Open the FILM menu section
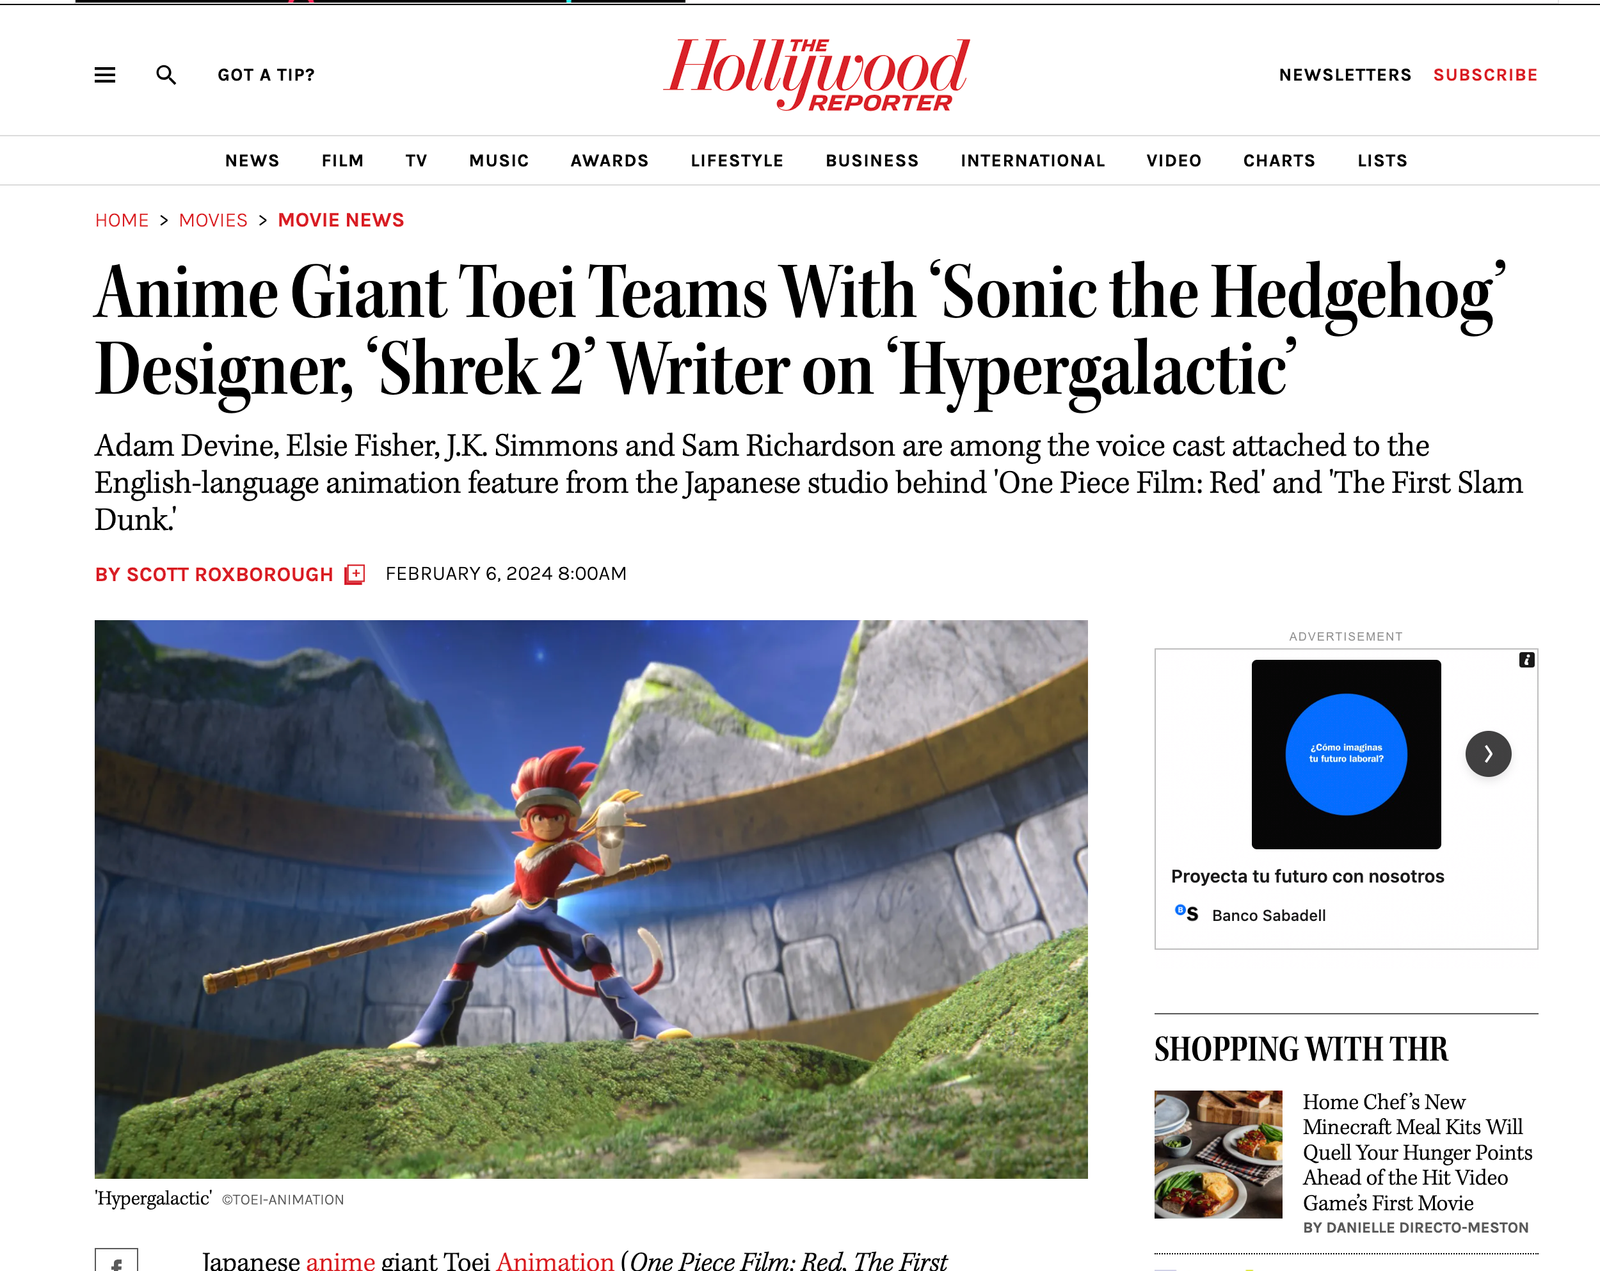This screenshot has height=1271, width=1600. click(x=342, y=161)
